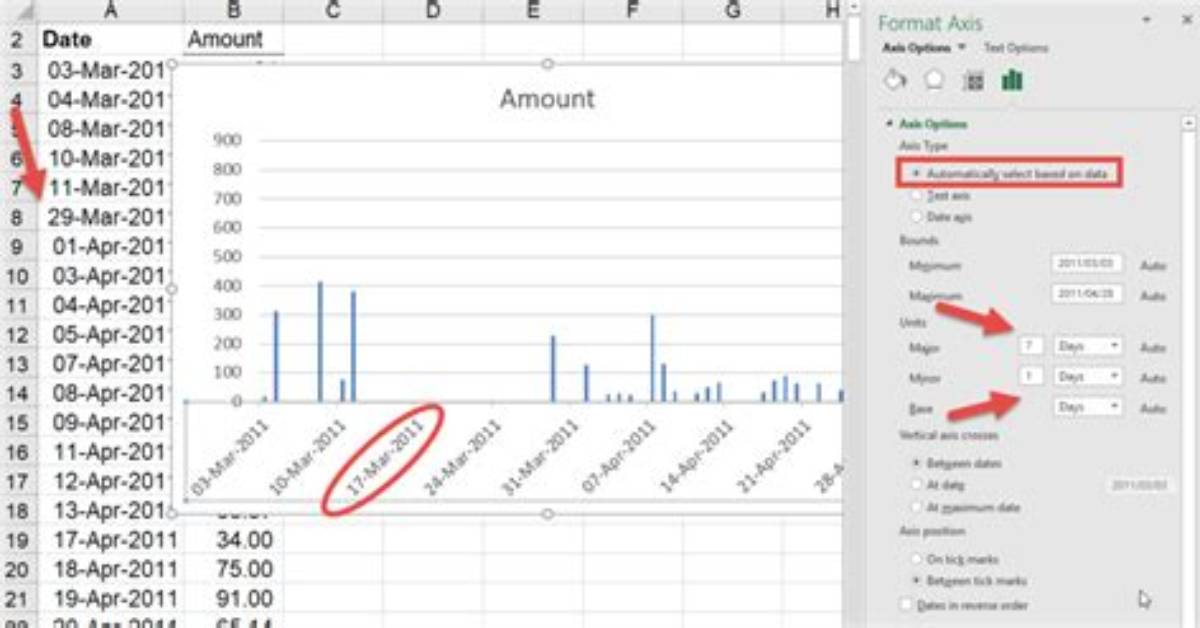The height and width of the screenshot is (628, 1200).
Task: Click cell with value 34.00
Action: pos(233,541)
